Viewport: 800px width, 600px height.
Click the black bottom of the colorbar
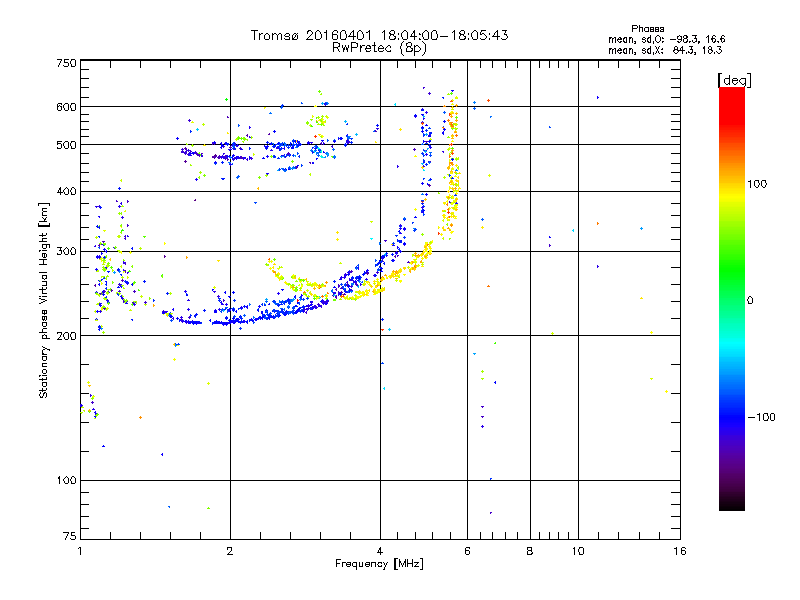732,505
